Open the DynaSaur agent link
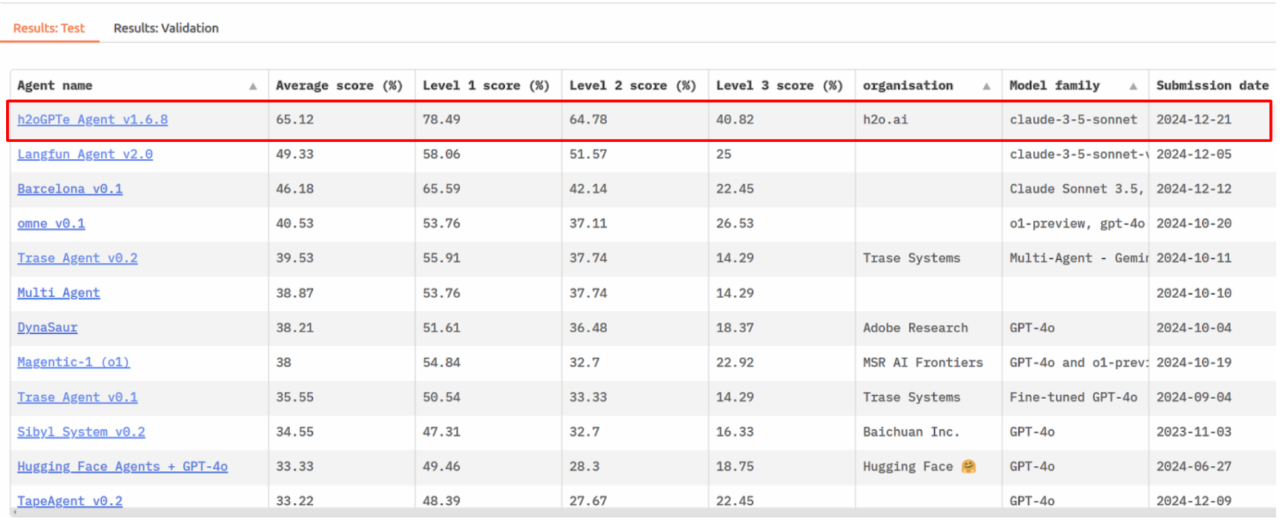Screen dimensions: 1280x520 47,328
